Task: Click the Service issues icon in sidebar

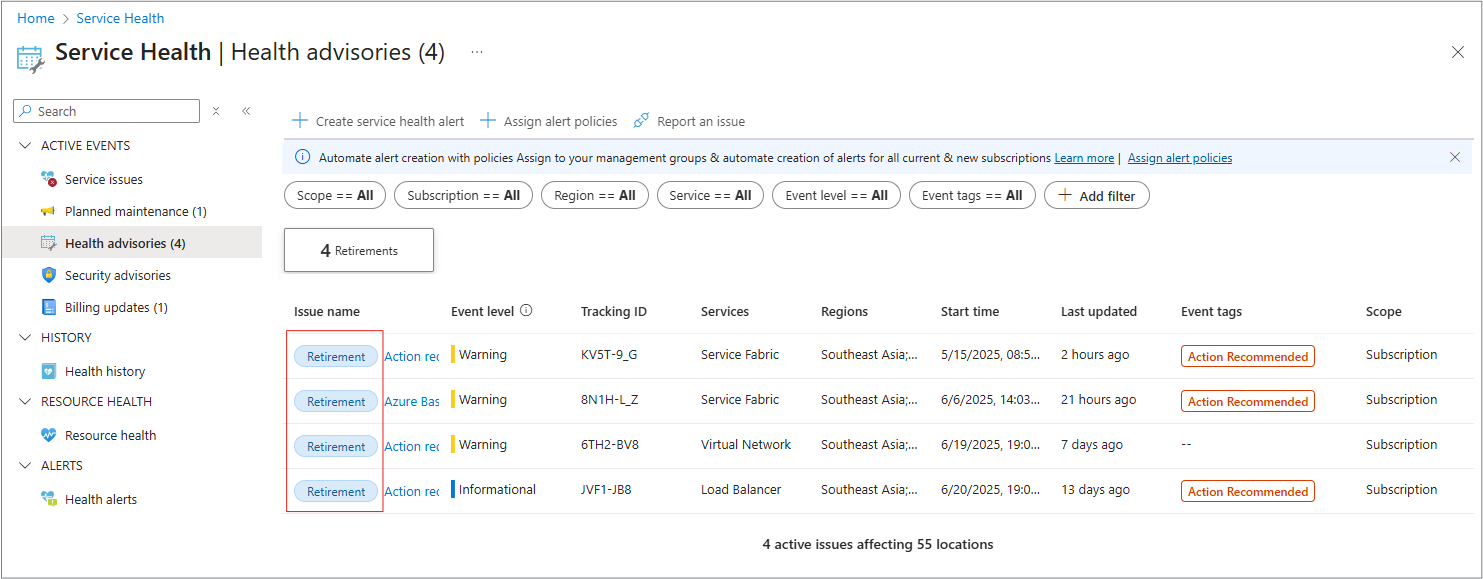Action: [49, 179]
